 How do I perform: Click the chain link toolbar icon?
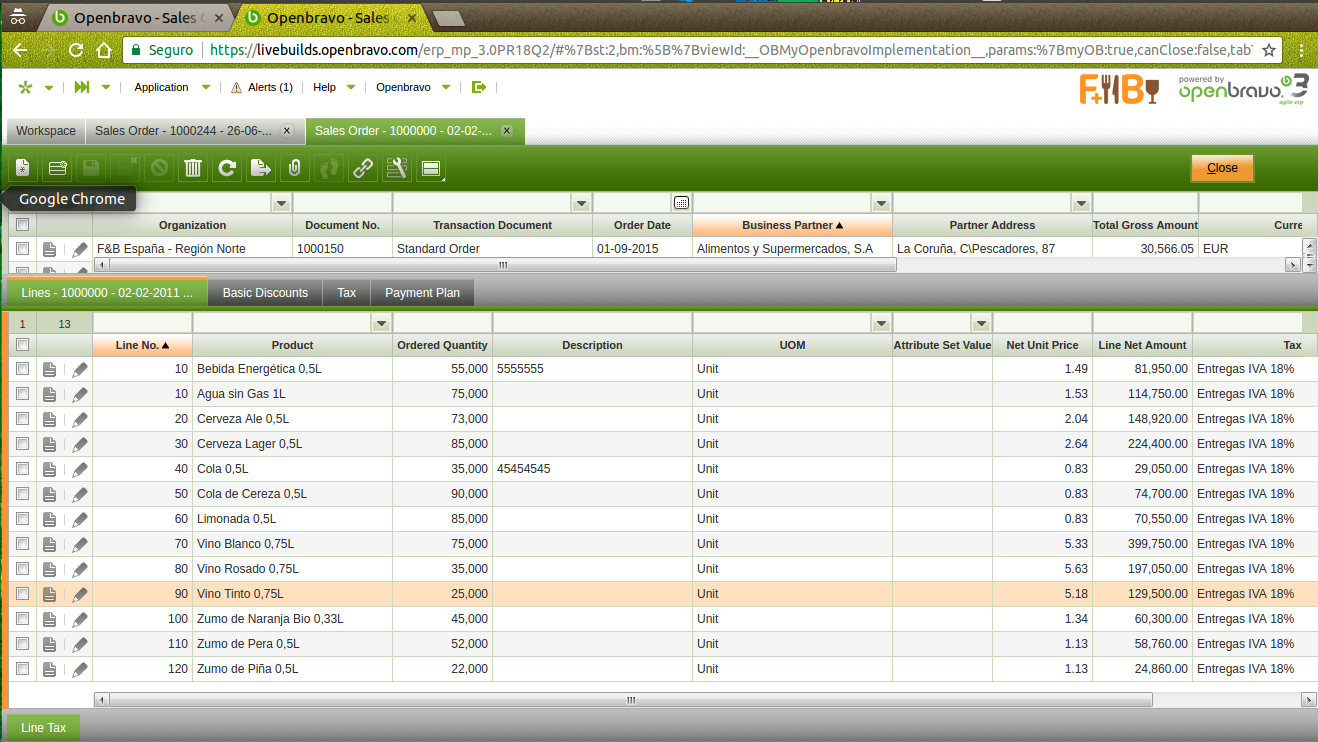click(363, 168)
